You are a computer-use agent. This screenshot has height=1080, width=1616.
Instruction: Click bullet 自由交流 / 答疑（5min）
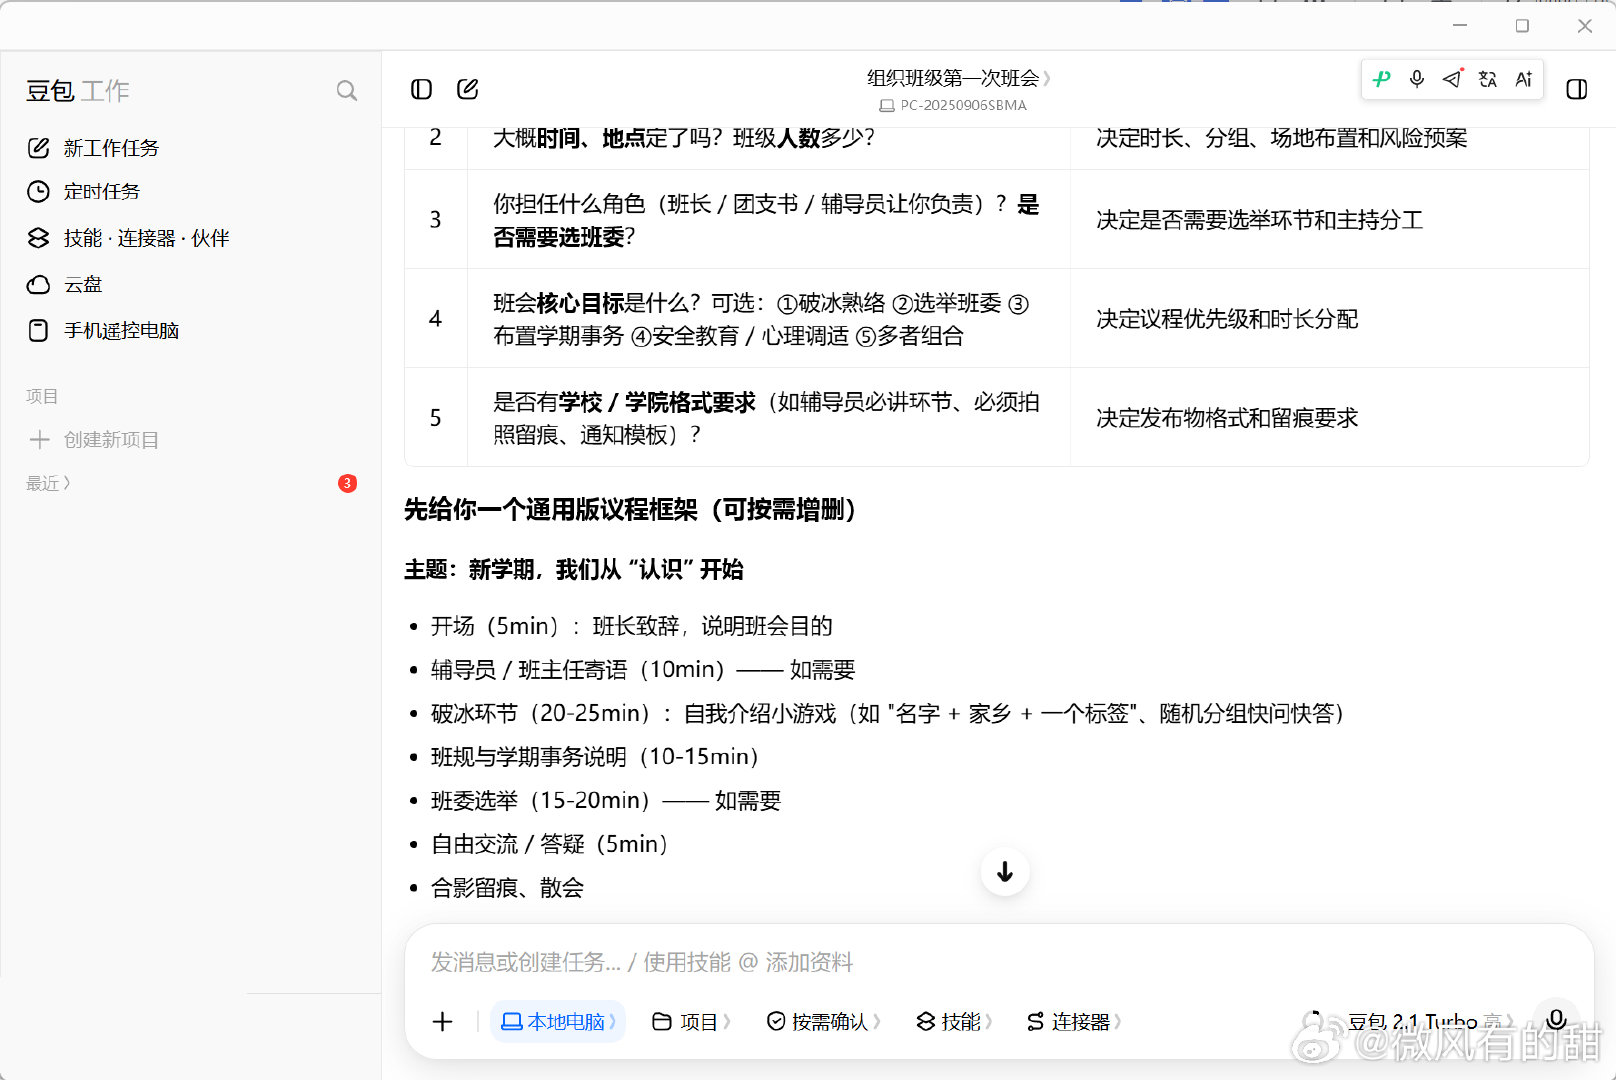[x=549, y=844]
